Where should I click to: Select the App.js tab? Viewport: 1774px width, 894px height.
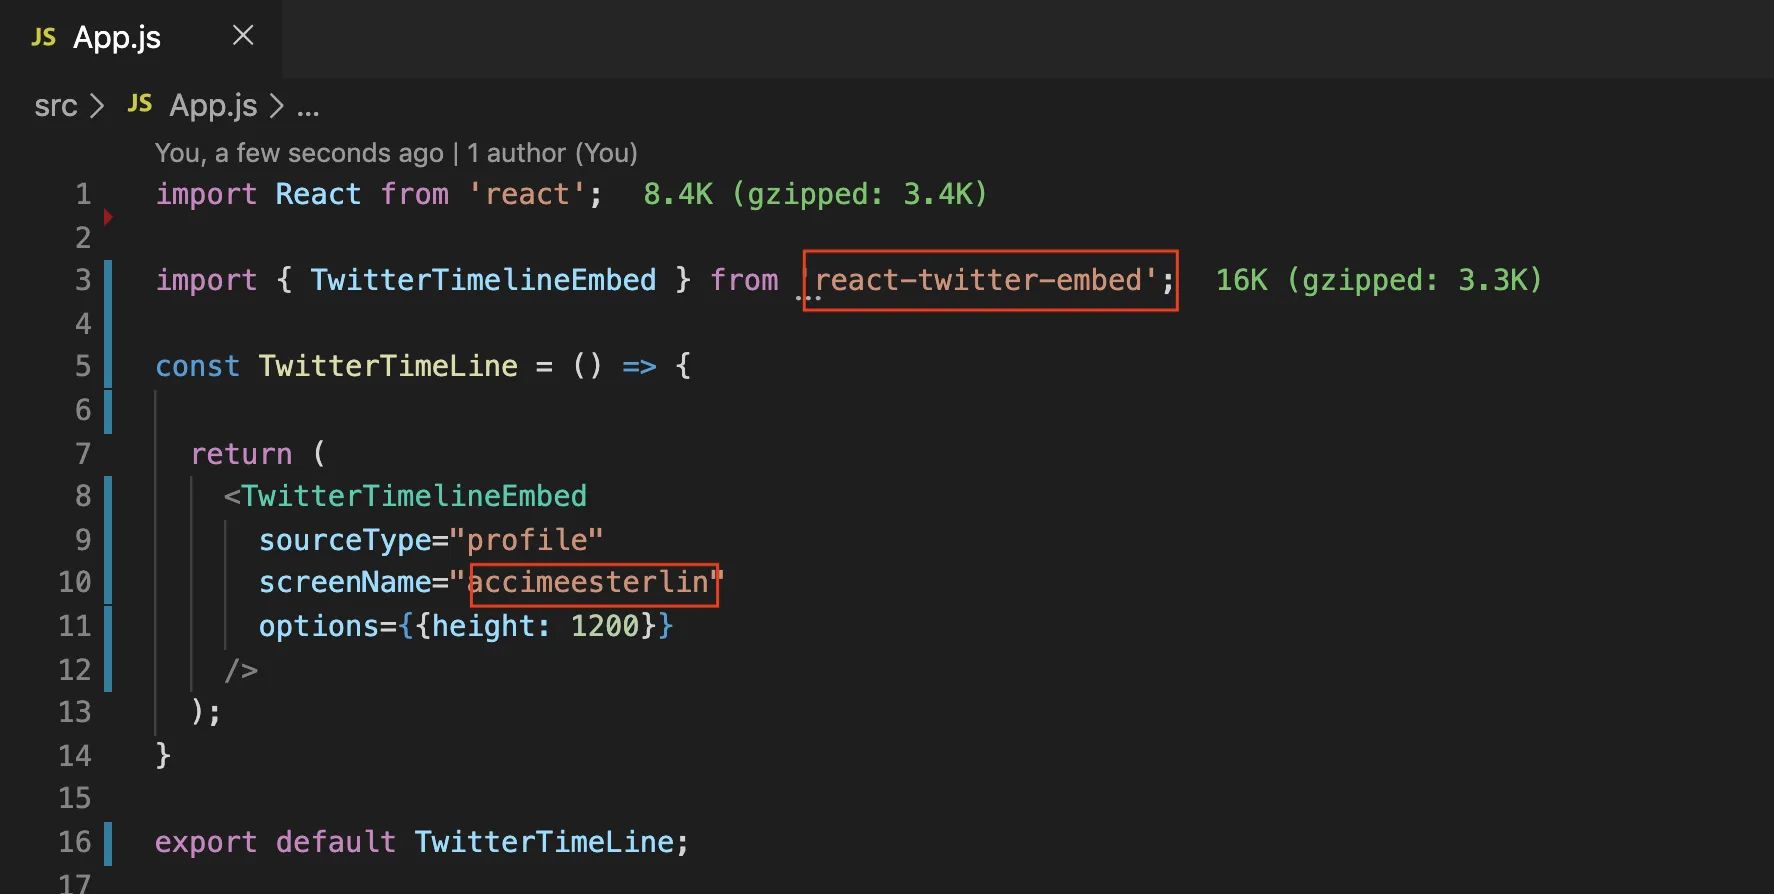(x=117, y=38)
